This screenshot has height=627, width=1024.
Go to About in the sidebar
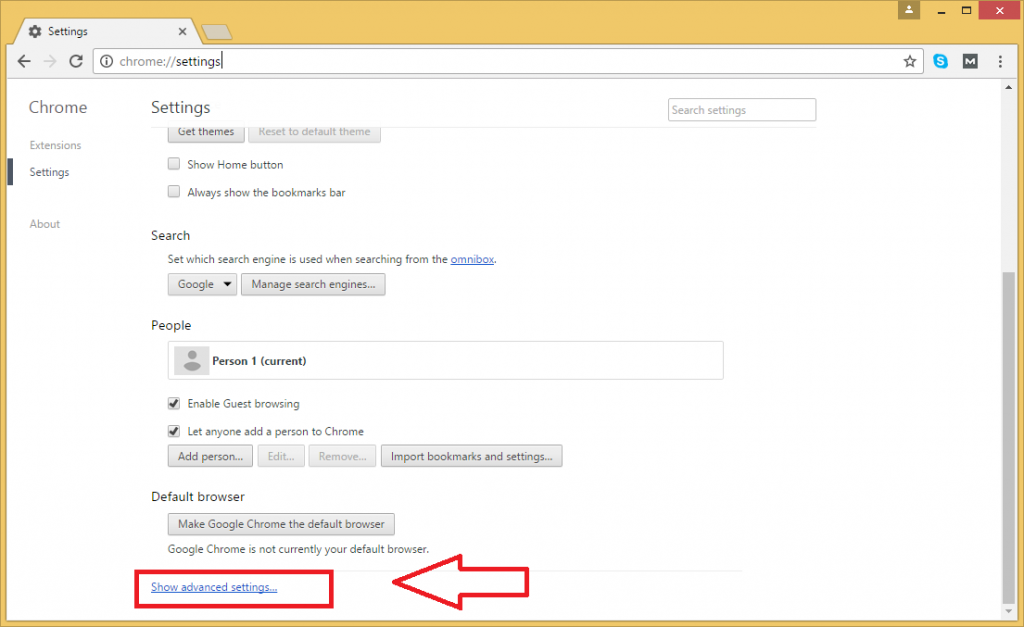coord(45,224)
